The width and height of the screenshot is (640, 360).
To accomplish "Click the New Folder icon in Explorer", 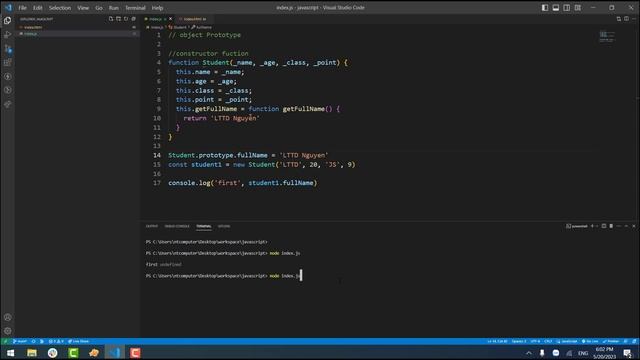I will [x=118, y=19].
